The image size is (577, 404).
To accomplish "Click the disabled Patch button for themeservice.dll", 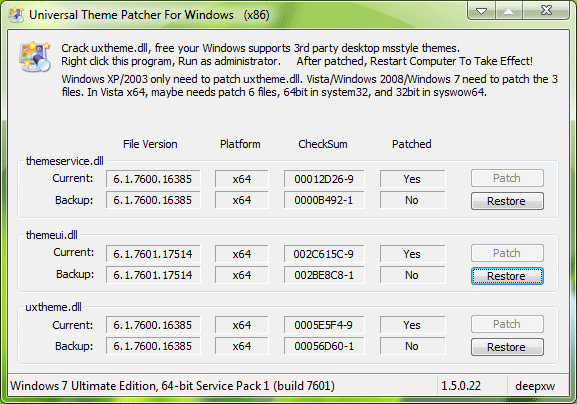I will [507, 178].
